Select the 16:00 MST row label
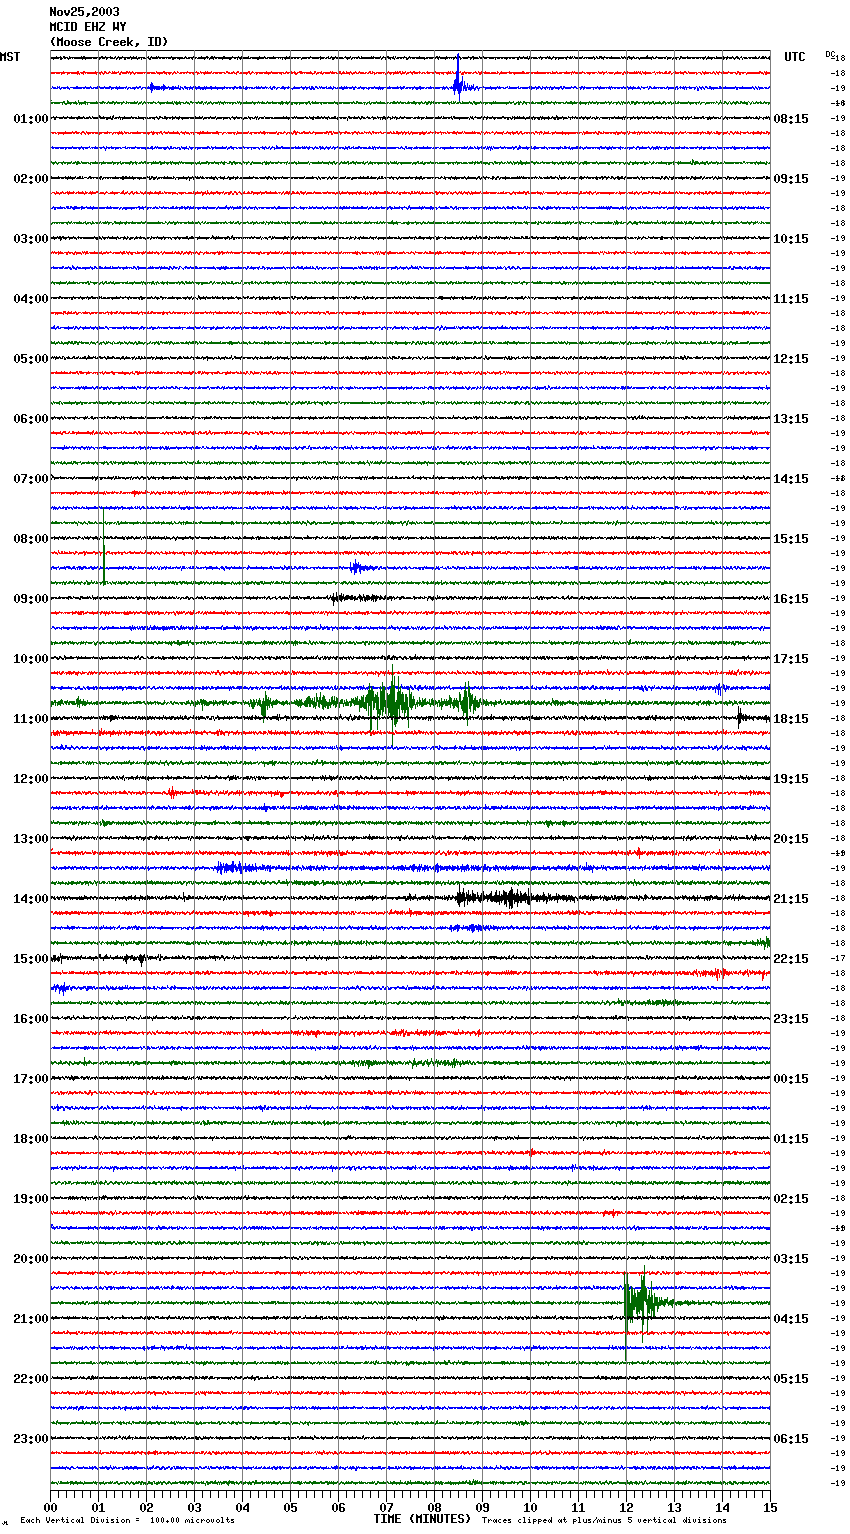The height and width of the screenshot is (1534, 850). [x=31, y=1019]
